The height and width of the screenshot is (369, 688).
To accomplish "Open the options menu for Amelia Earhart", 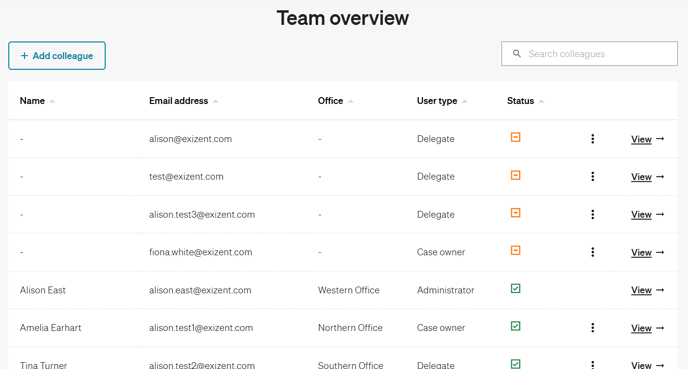I will 592,328.
